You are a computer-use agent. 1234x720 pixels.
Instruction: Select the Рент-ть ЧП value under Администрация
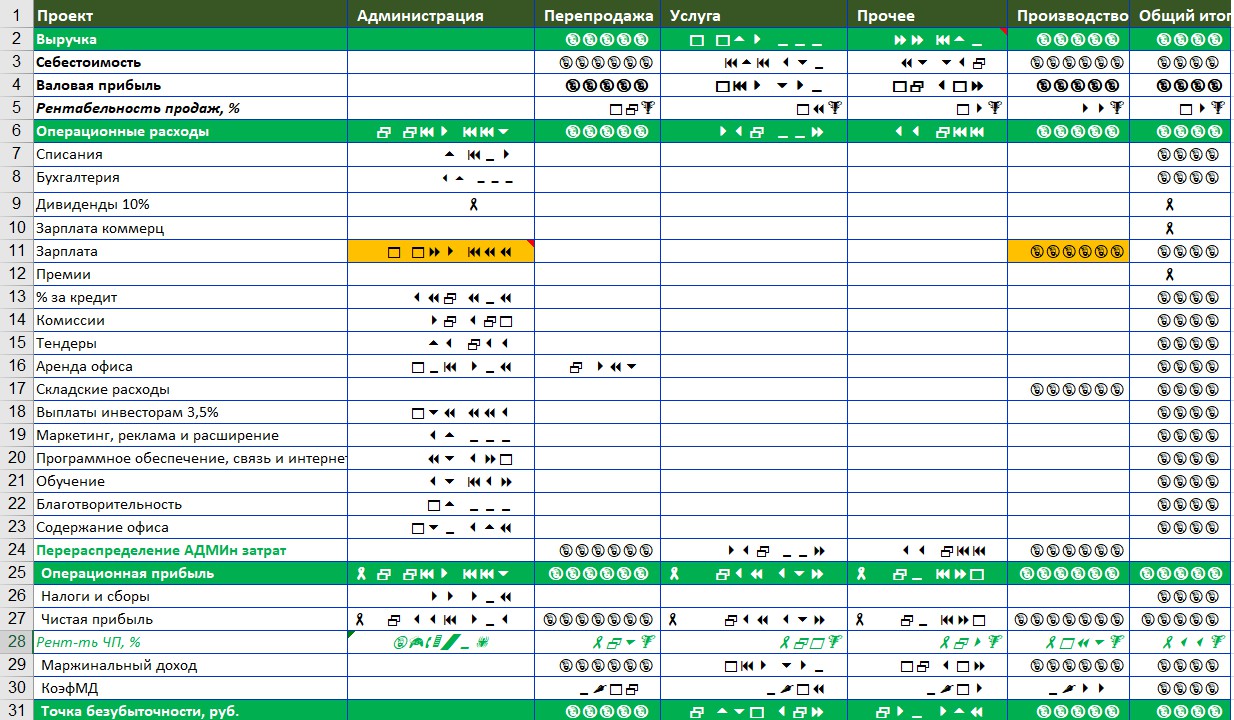(x=441, y=642)
